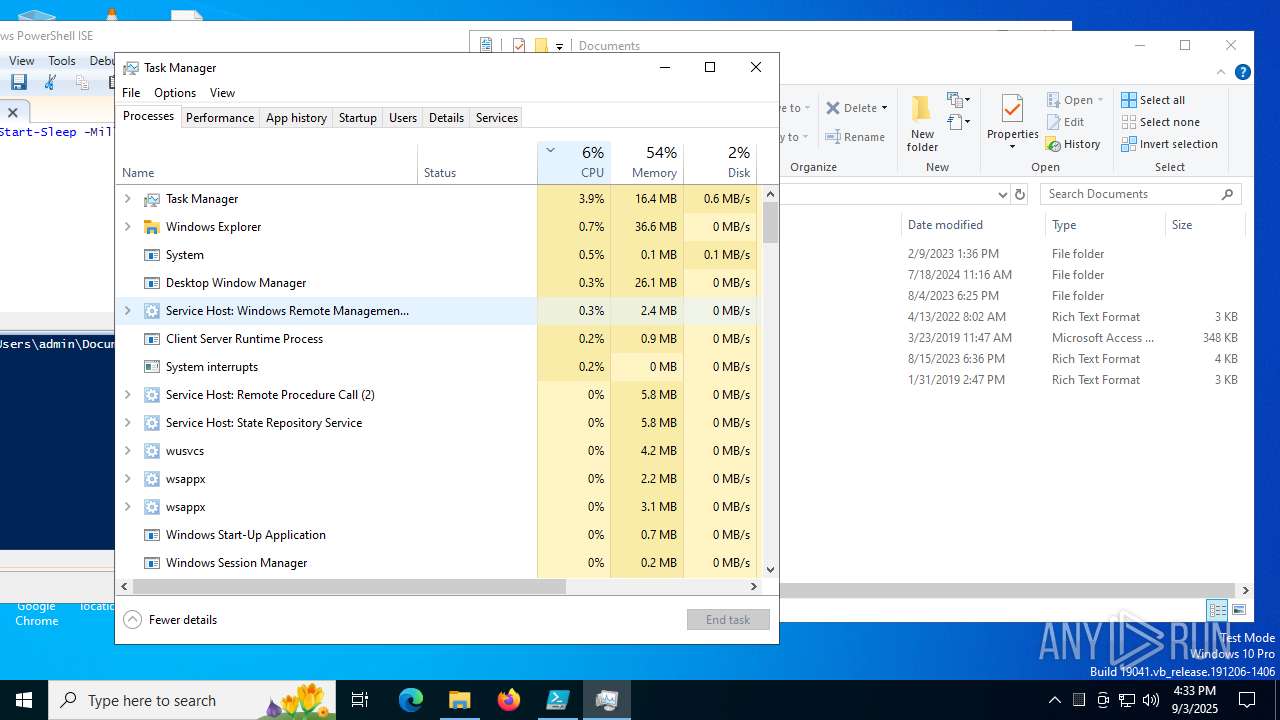Click the Service Host: State Repository Service gear icon
The height and width of the screenshot is (720, 1280).
(152, 423)
